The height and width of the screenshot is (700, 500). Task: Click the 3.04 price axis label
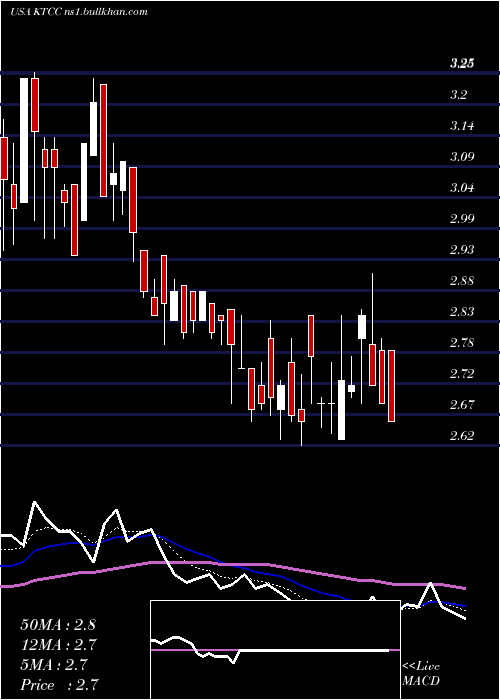pos(462,188)
